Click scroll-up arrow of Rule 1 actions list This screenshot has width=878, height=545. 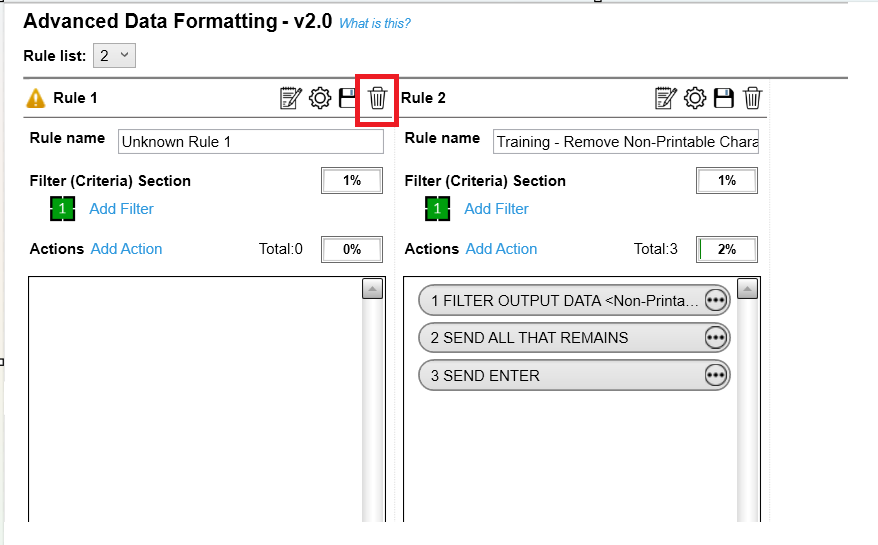point(372,289)
